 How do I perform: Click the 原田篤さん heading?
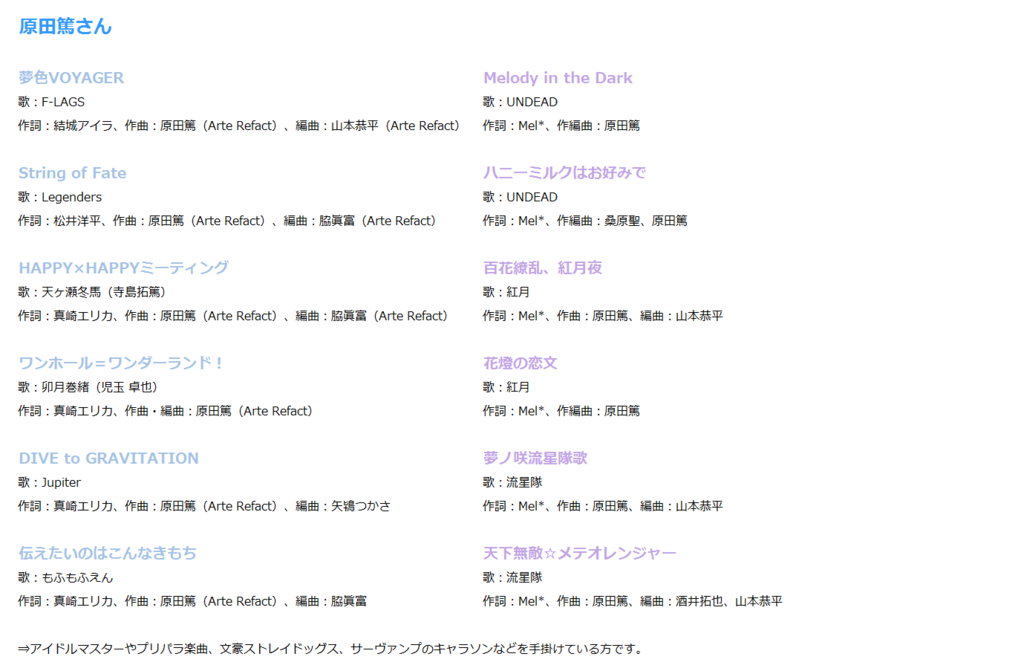(x=65, y=26)
